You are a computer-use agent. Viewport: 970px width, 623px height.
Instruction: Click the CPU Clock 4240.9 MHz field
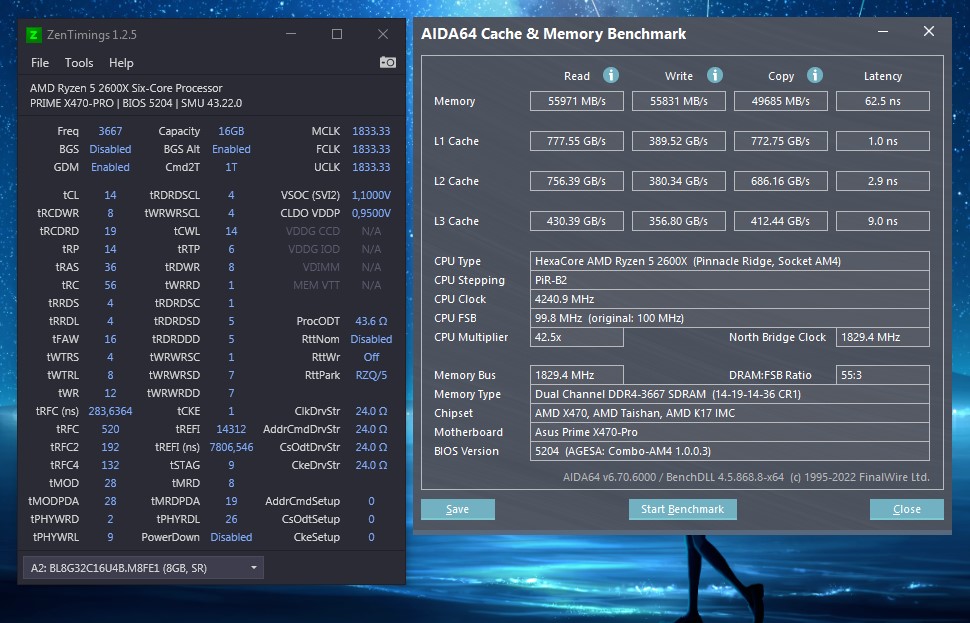click(730, 299)
